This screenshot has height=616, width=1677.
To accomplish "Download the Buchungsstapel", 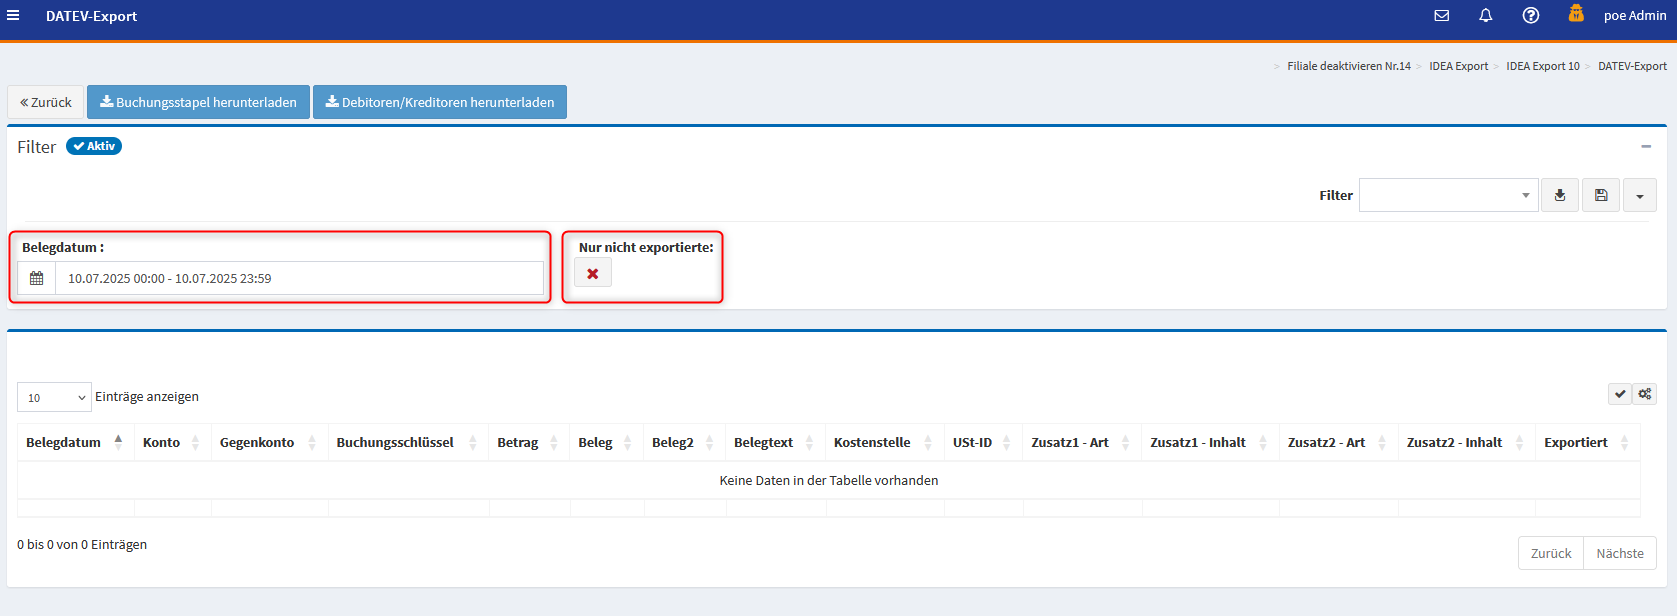I will [x=198, y=102].
